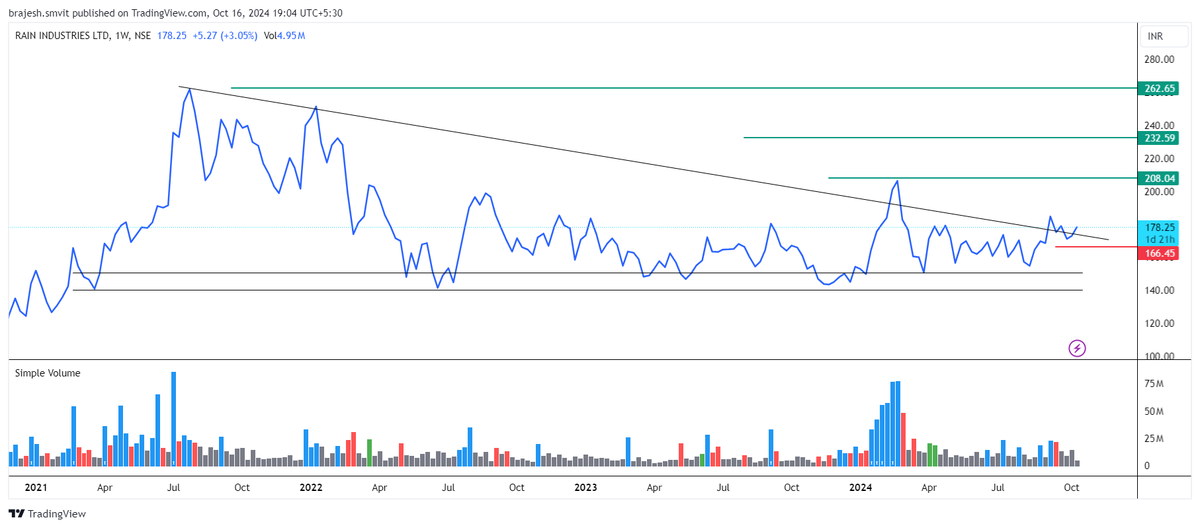Click the 140.00 price axis label

1160,291
